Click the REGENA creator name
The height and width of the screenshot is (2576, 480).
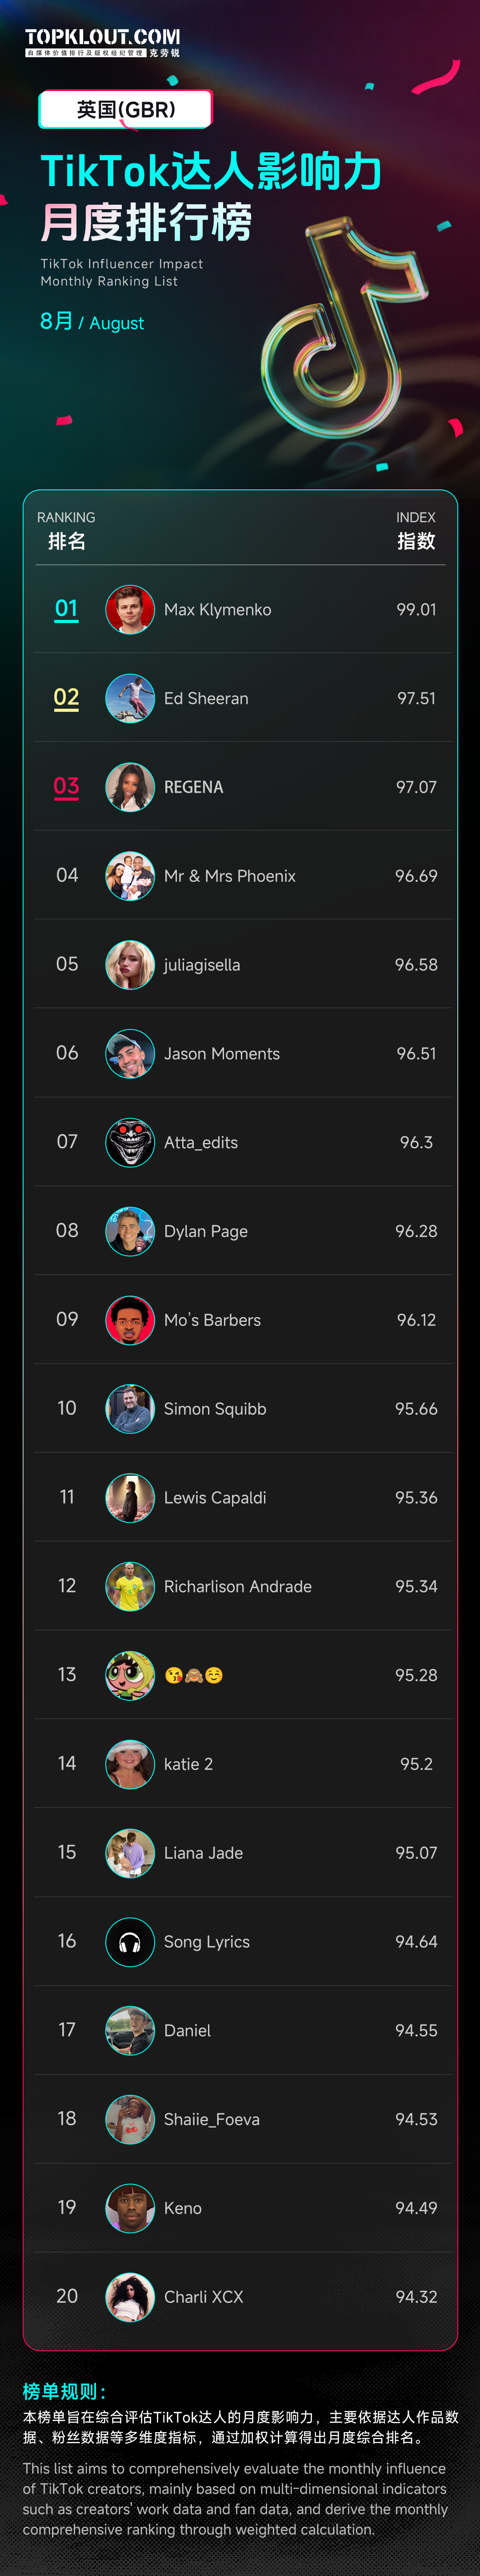coord(194,787)
